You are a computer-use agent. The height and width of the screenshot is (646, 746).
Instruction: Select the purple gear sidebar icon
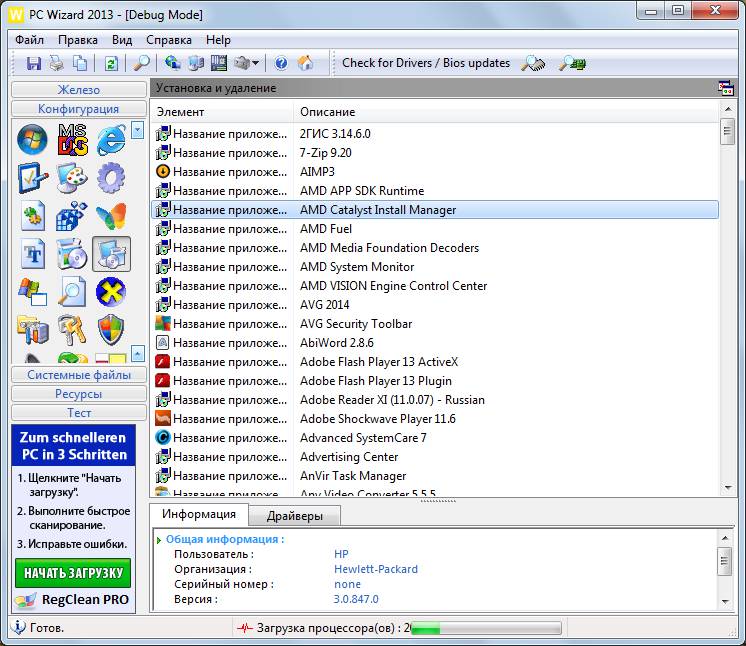click(x=111, y=178)
